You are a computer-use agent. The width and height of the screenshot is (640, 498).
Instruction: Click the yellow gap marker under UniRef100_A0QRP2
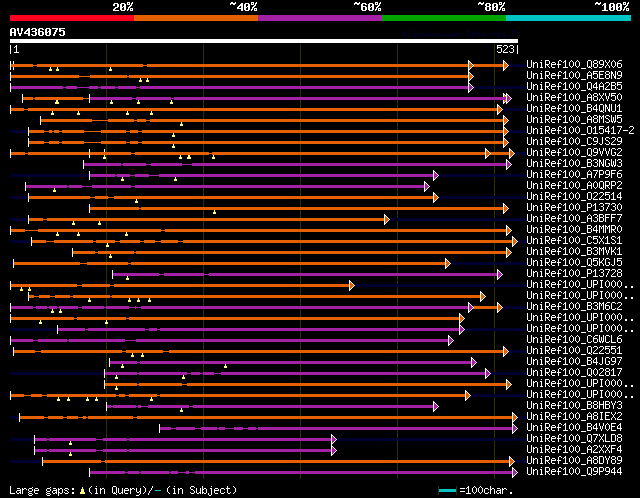coord(54,190)
